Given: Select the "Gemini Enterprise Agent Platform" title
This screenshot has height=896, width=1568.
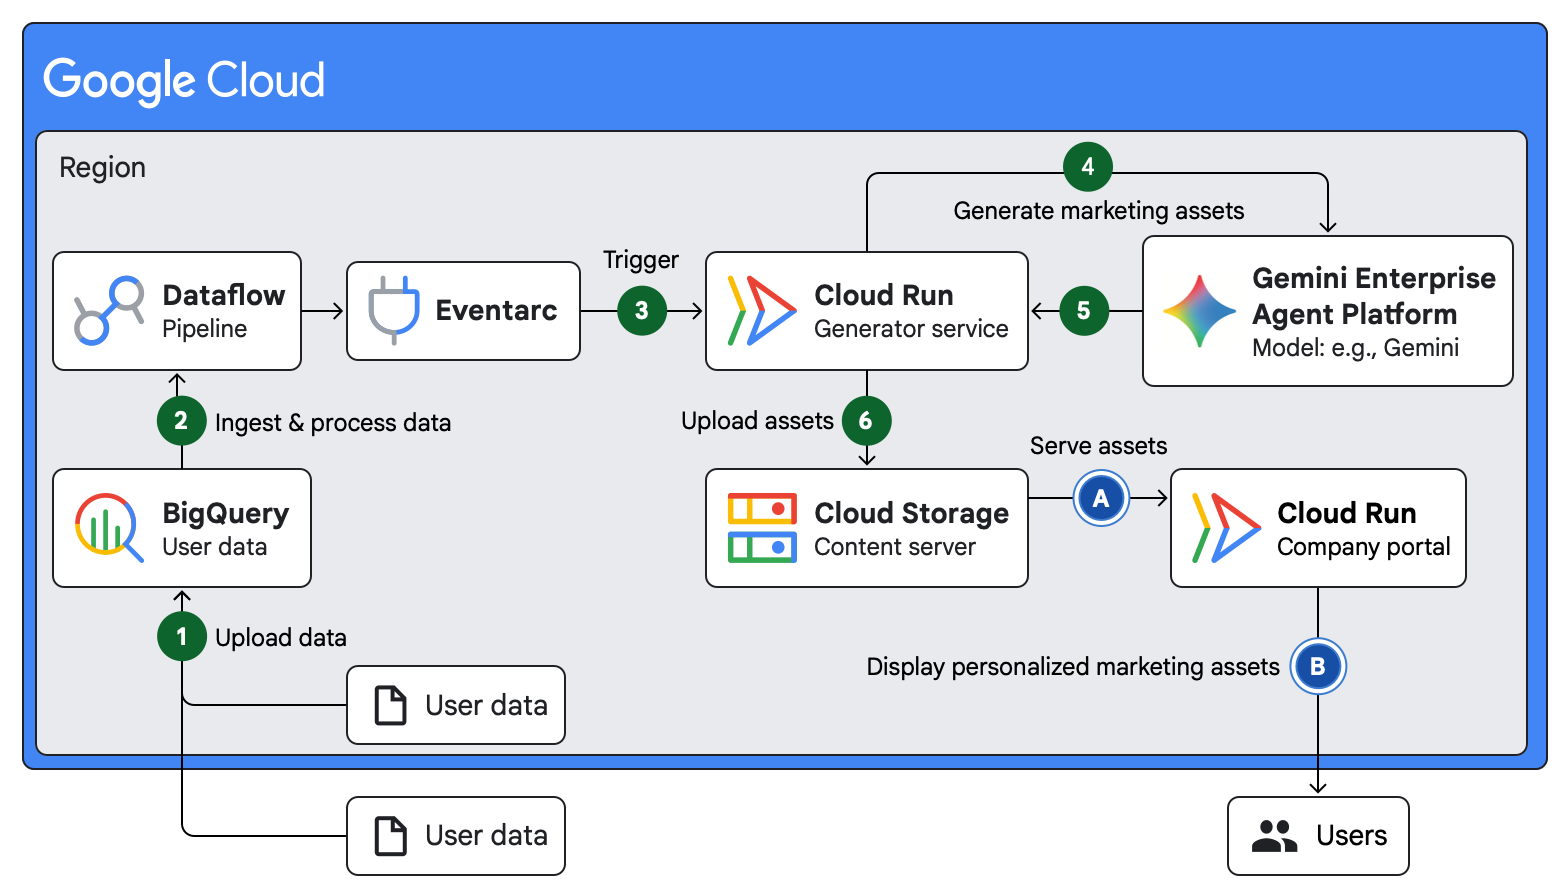Looking at the screenshot, I should coord(1374,296).
